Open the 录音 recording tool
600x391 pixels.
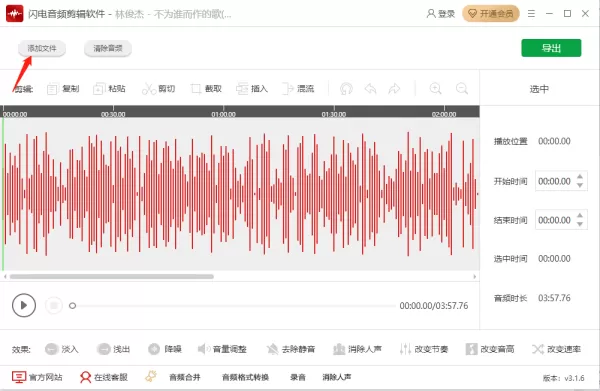pyautogui.click(x=298, y=377)
